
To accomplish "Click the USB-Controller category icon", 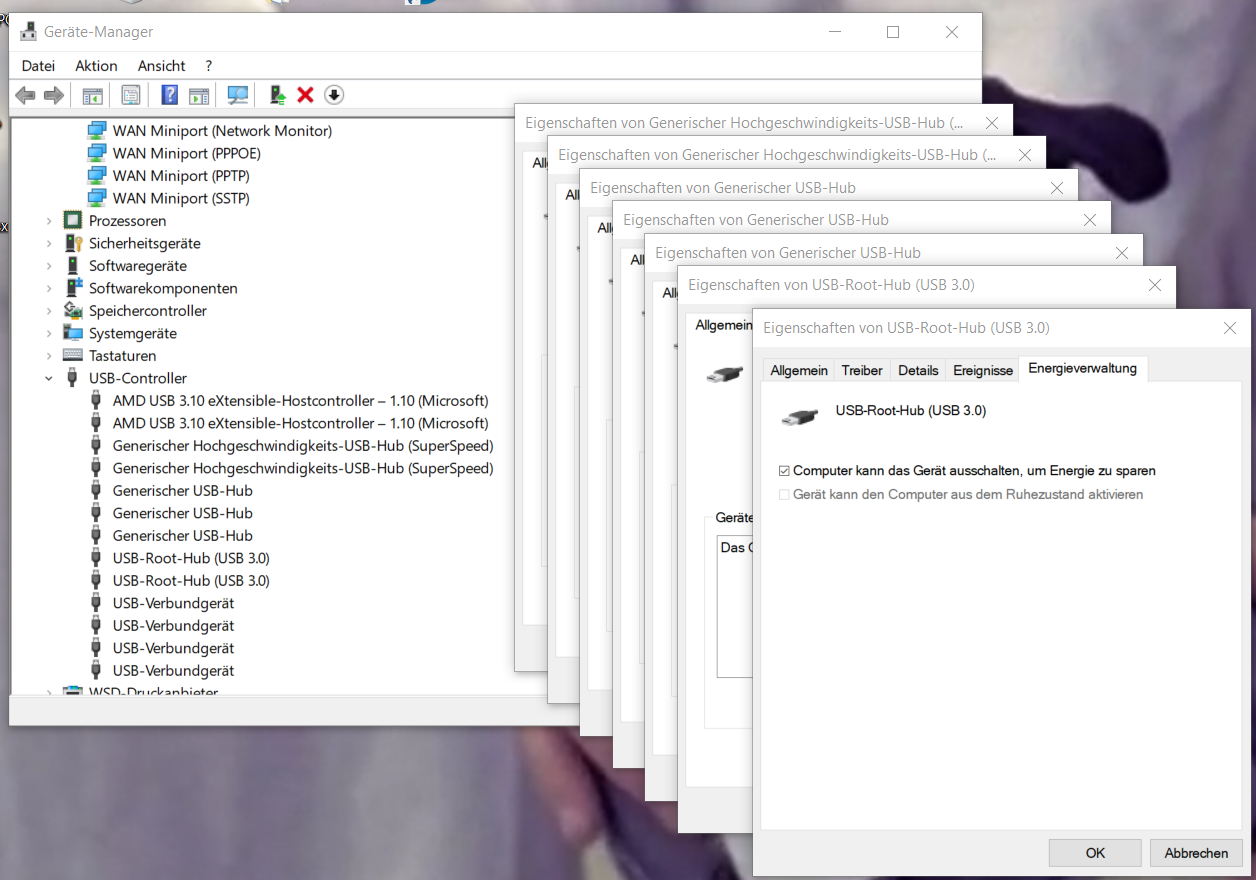I will (73, 378).
